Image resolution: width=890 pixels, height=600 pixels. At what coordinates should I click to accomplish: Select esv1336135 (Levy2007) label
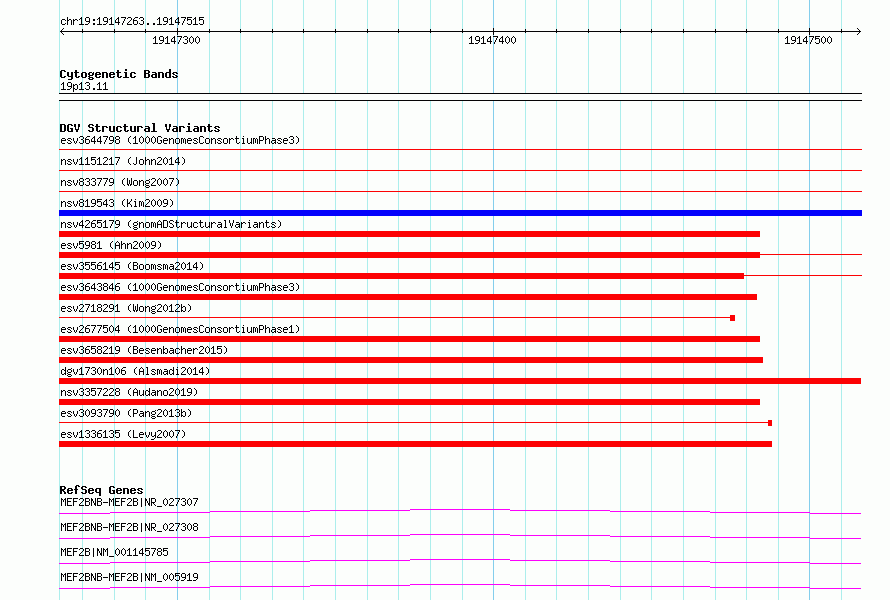(x=123, y=434)
